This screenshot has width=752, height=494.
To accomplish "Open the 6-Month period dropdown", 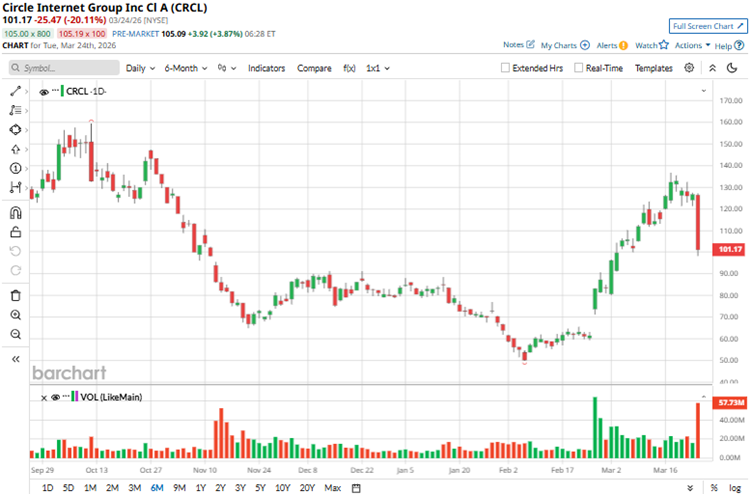I will pyautogui.click(x=186, y=68).
